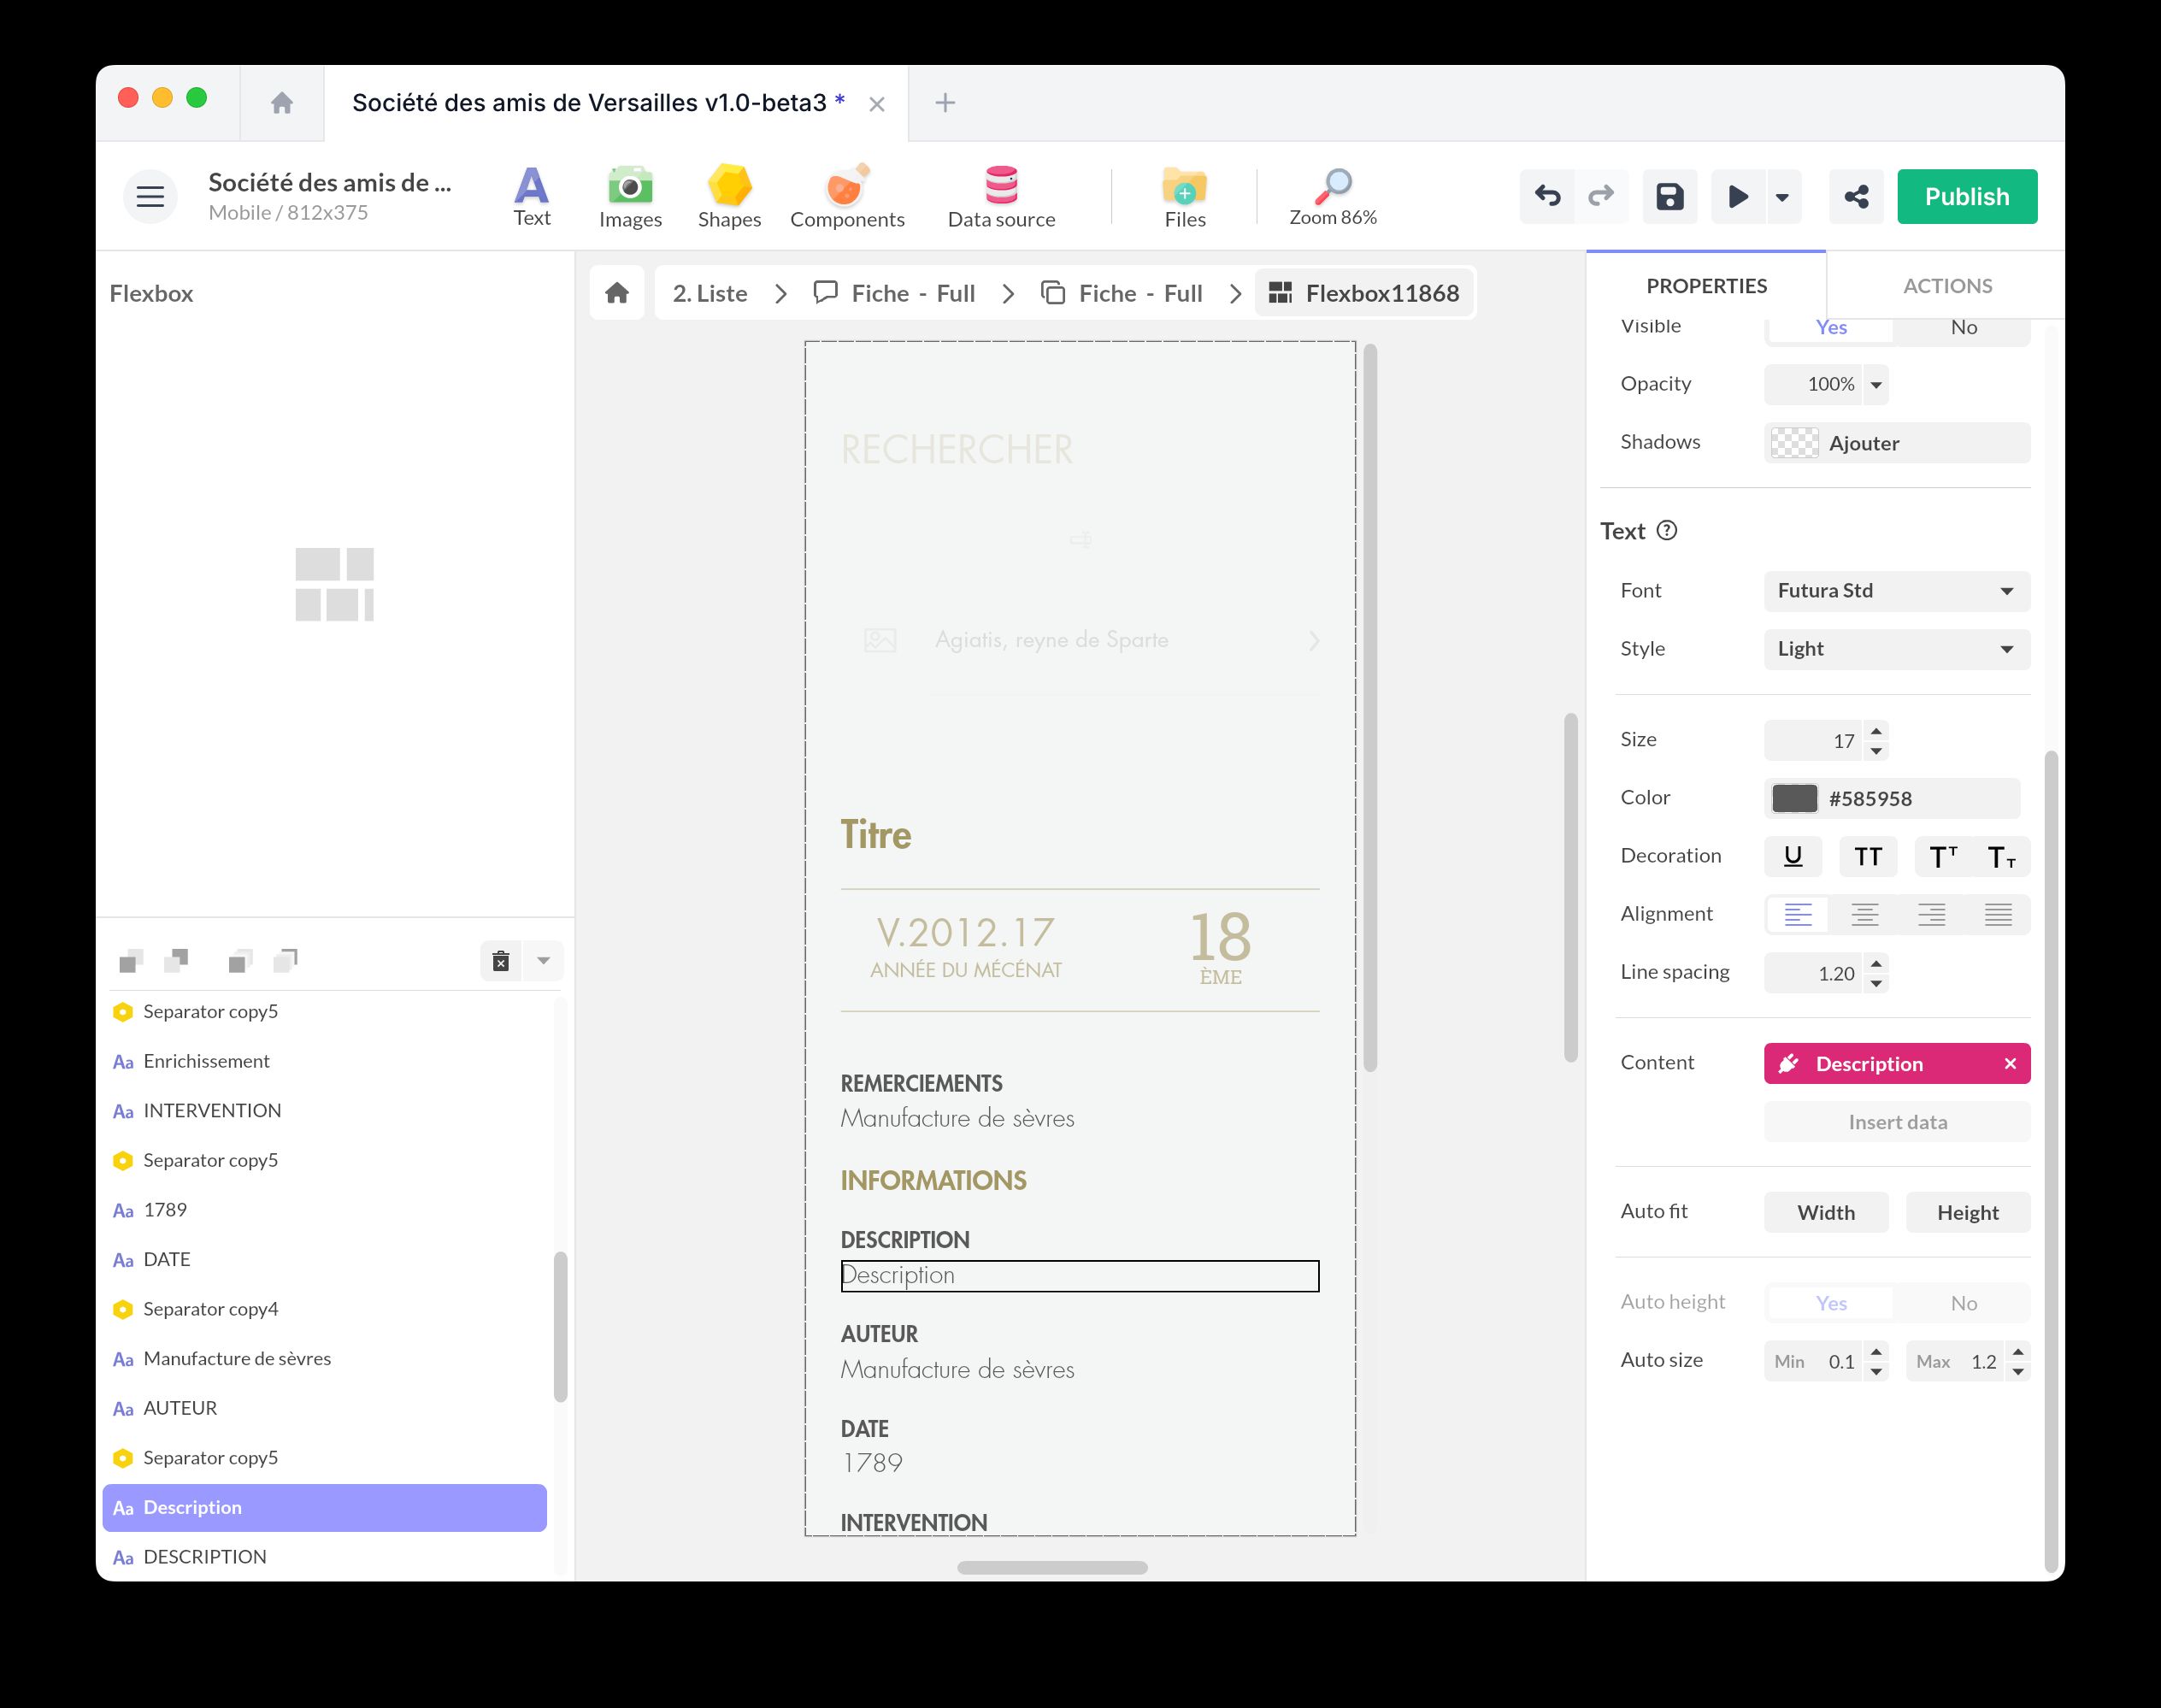2161x1708 pixels.
Task: Open the text color swatch #585958
Action: 1794,798
